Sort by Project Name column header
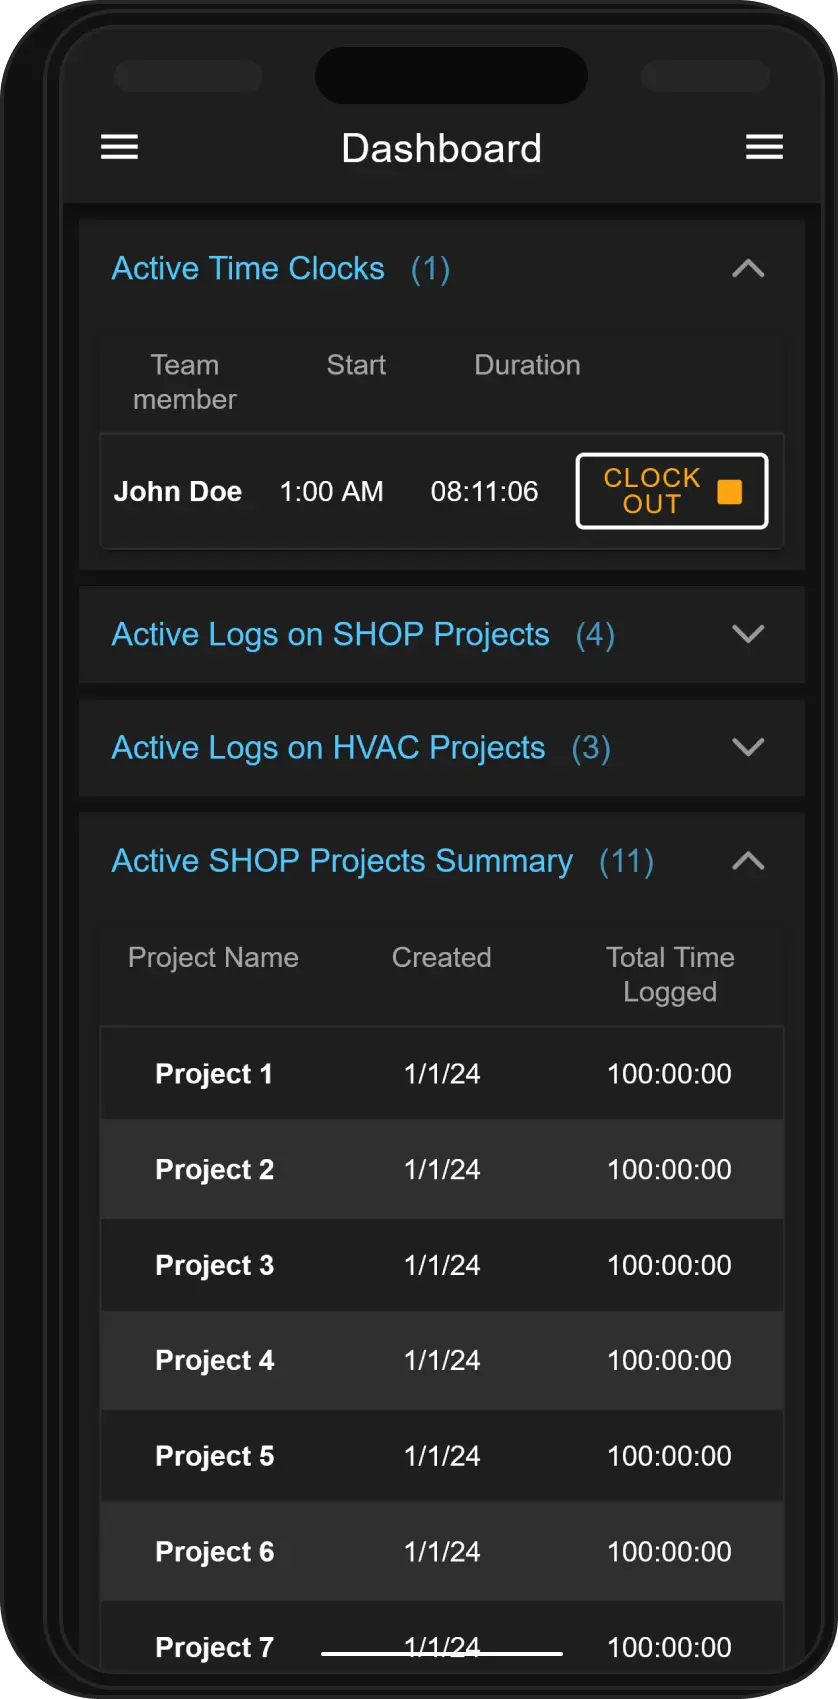This screenshot has width=838, height=1699. coord(213,957)
